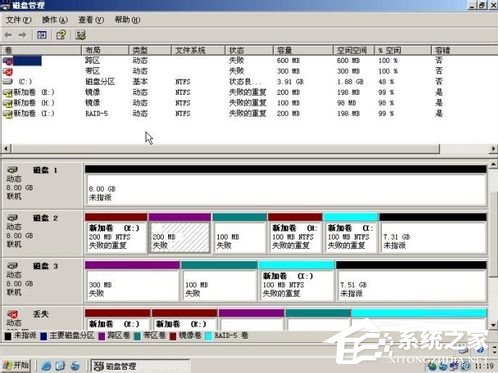Click the disk pane vertical scrollbar down arrow
498x373 pixels.
(x=493, y=325)
